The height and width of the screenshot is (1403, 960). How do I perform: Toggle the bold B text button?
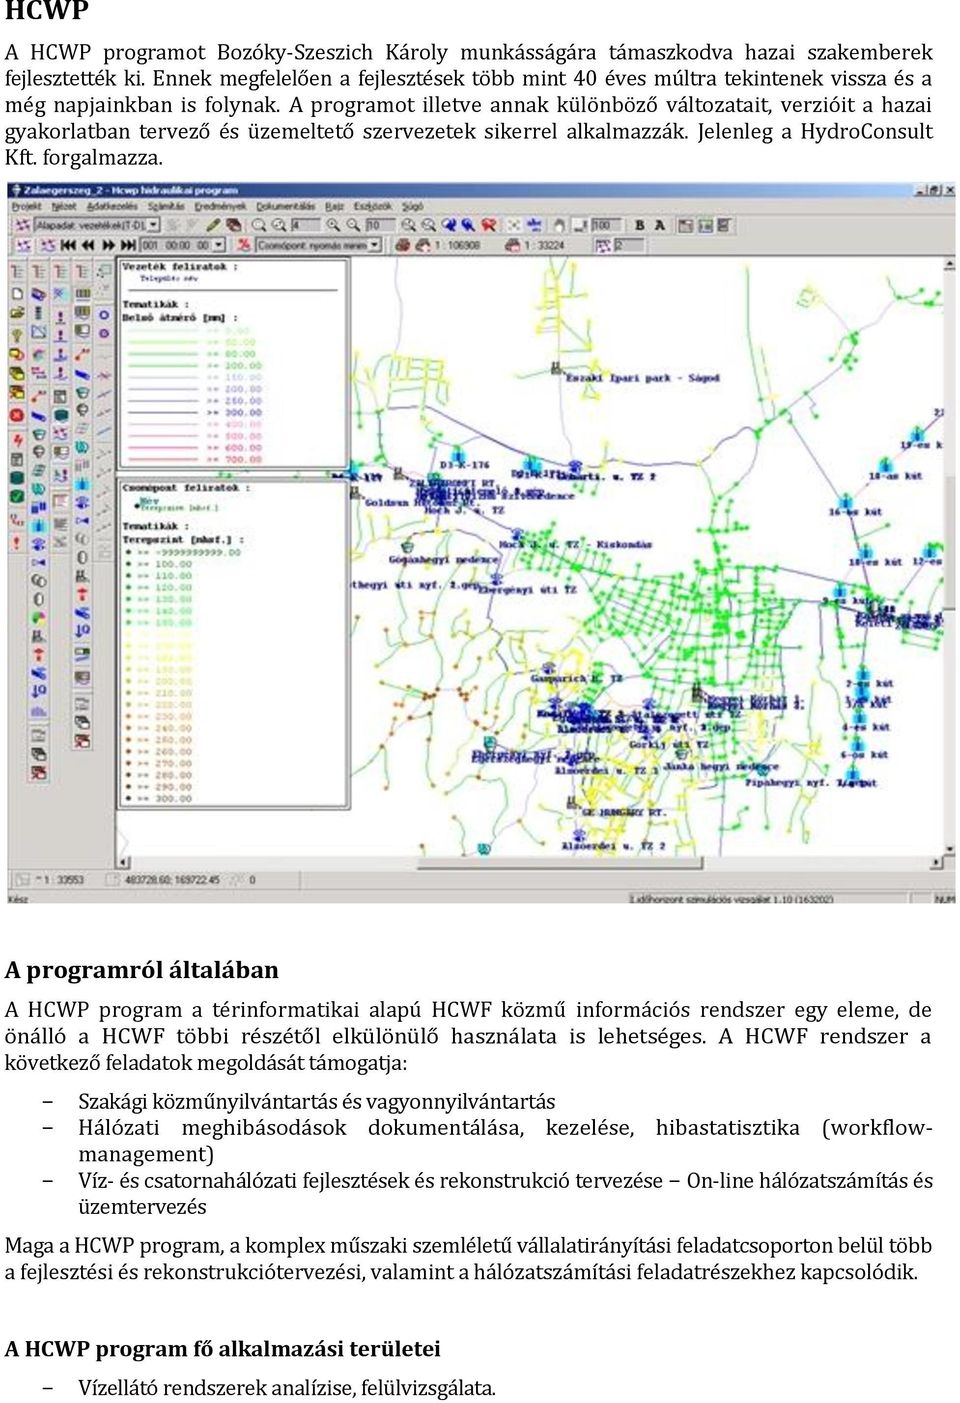(640, 226)
